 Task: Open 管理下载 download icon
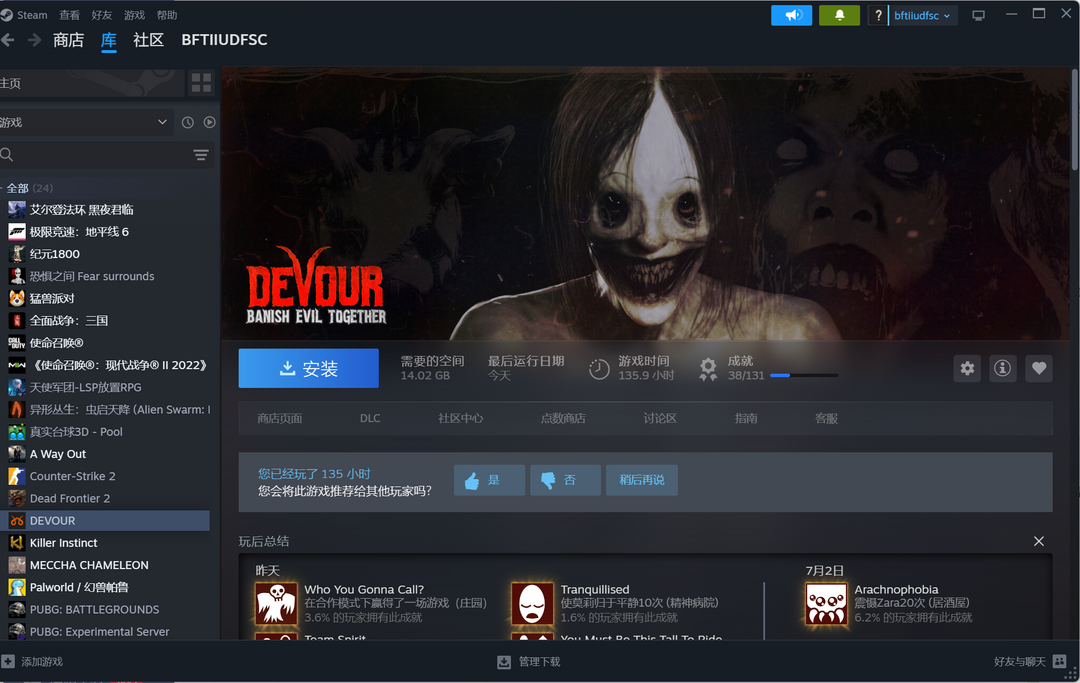click(504, 662)
